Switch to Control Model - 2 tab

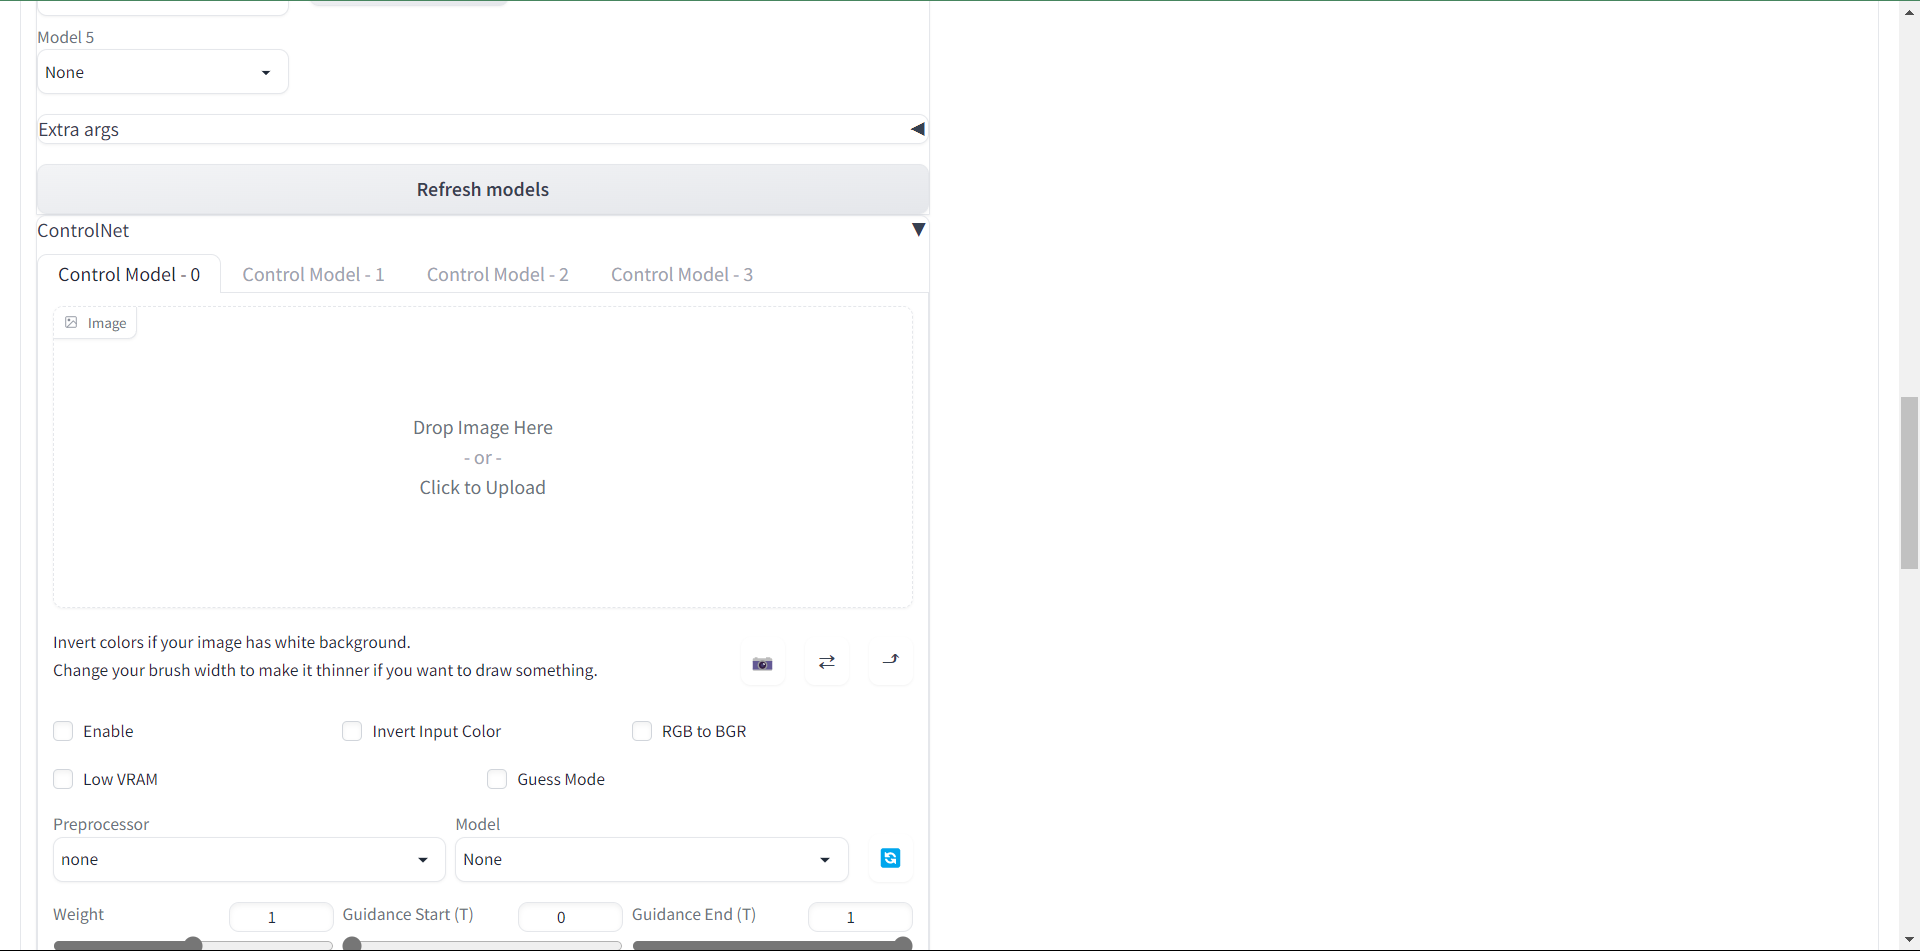click(x=498, y=275)
